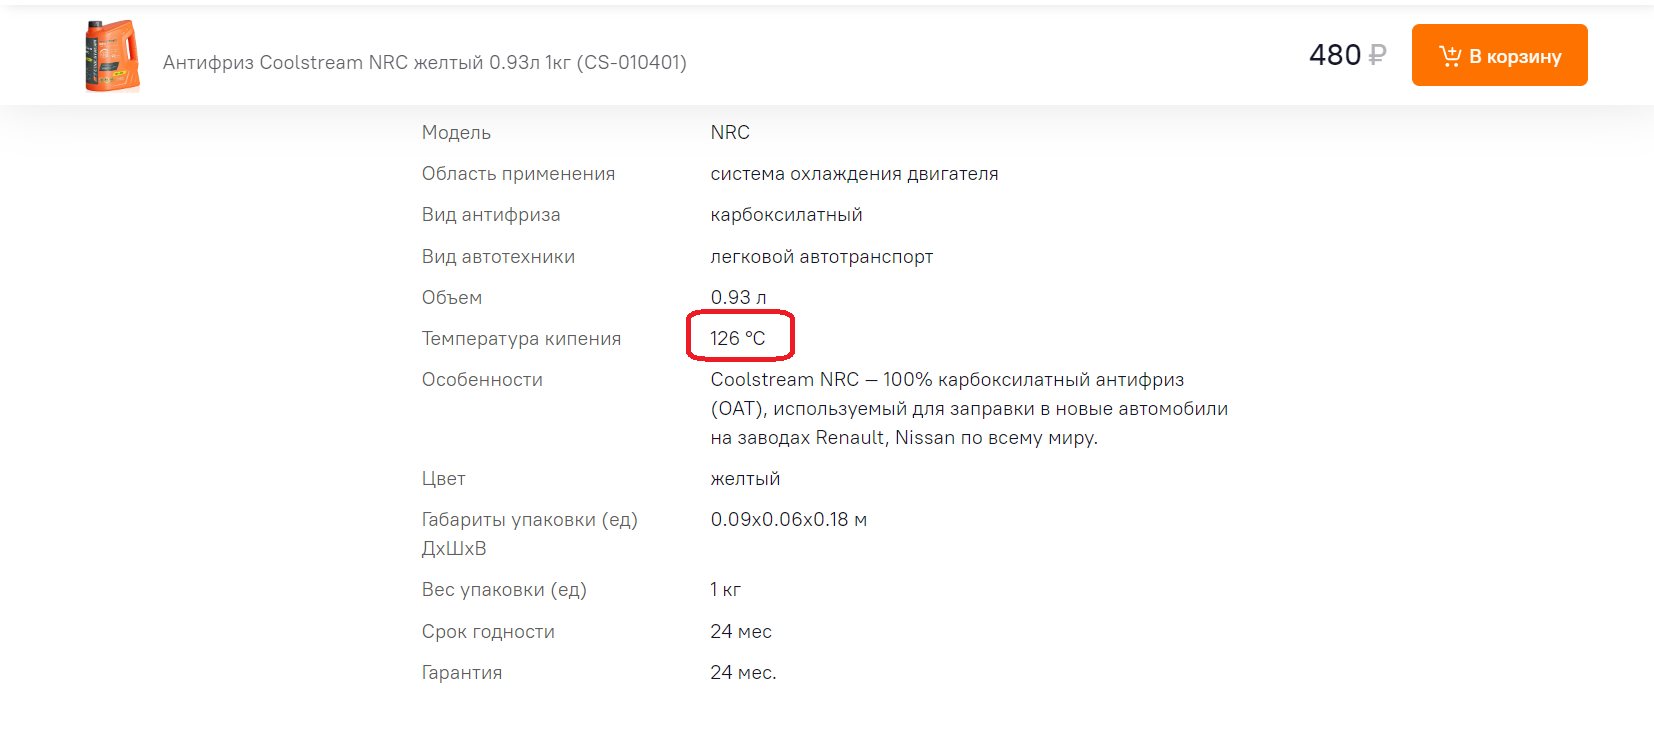Image resolution: width=1654 pixels, height=737 pixels.
Task: Open the Coolstream antifreeze canister thumbnail
Action: 112,56
